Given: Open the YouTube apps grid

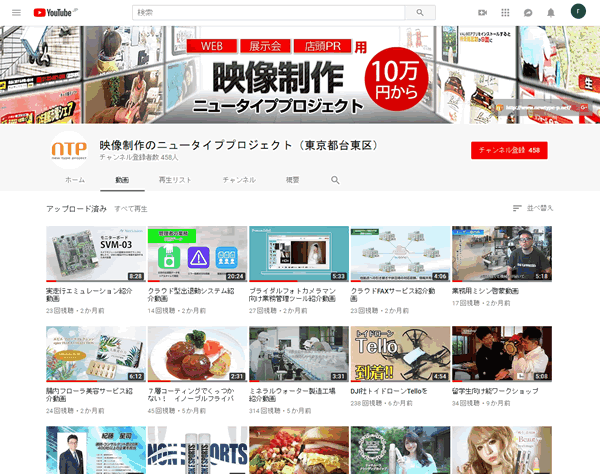Looking at the screenshot, I should 505,13.
